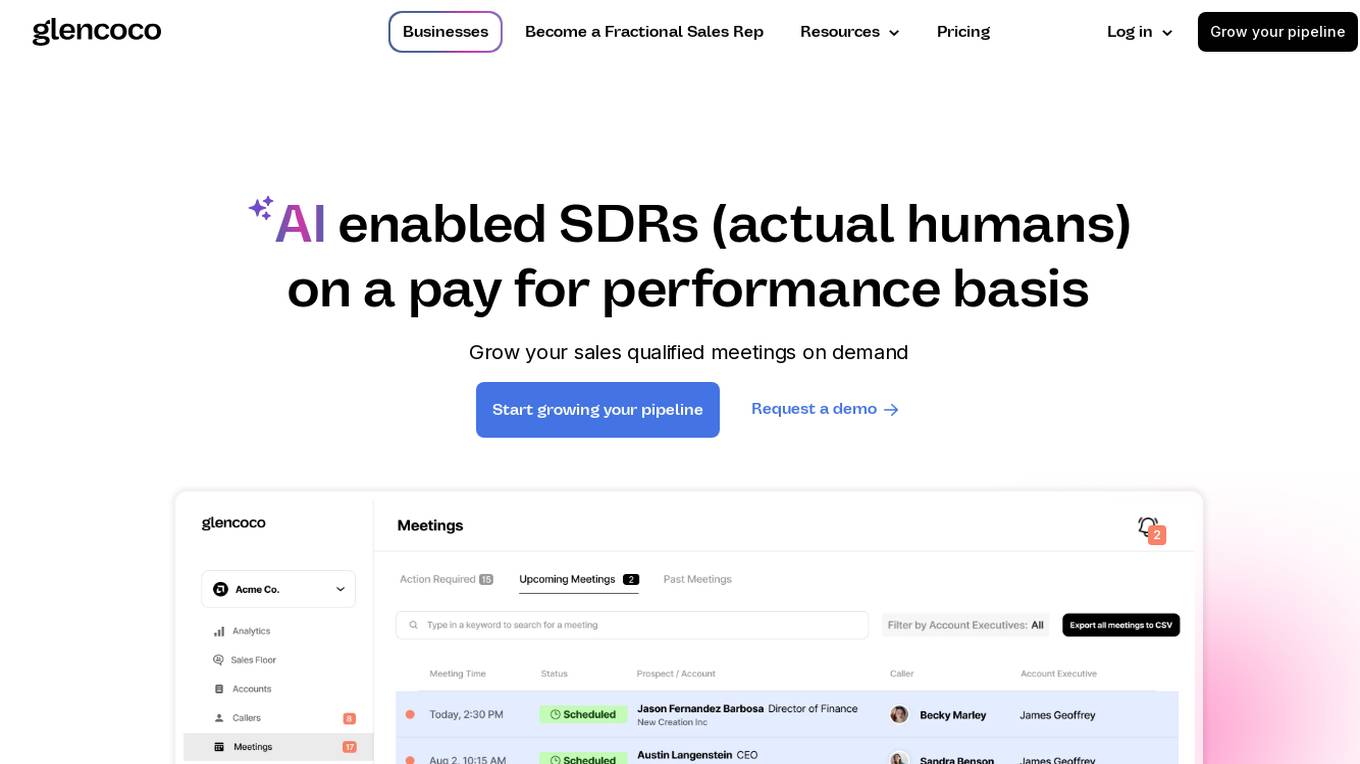Click the notification bell icon with badge
This screenshot has width=1360, height=764.
[x=1150, y=528]
